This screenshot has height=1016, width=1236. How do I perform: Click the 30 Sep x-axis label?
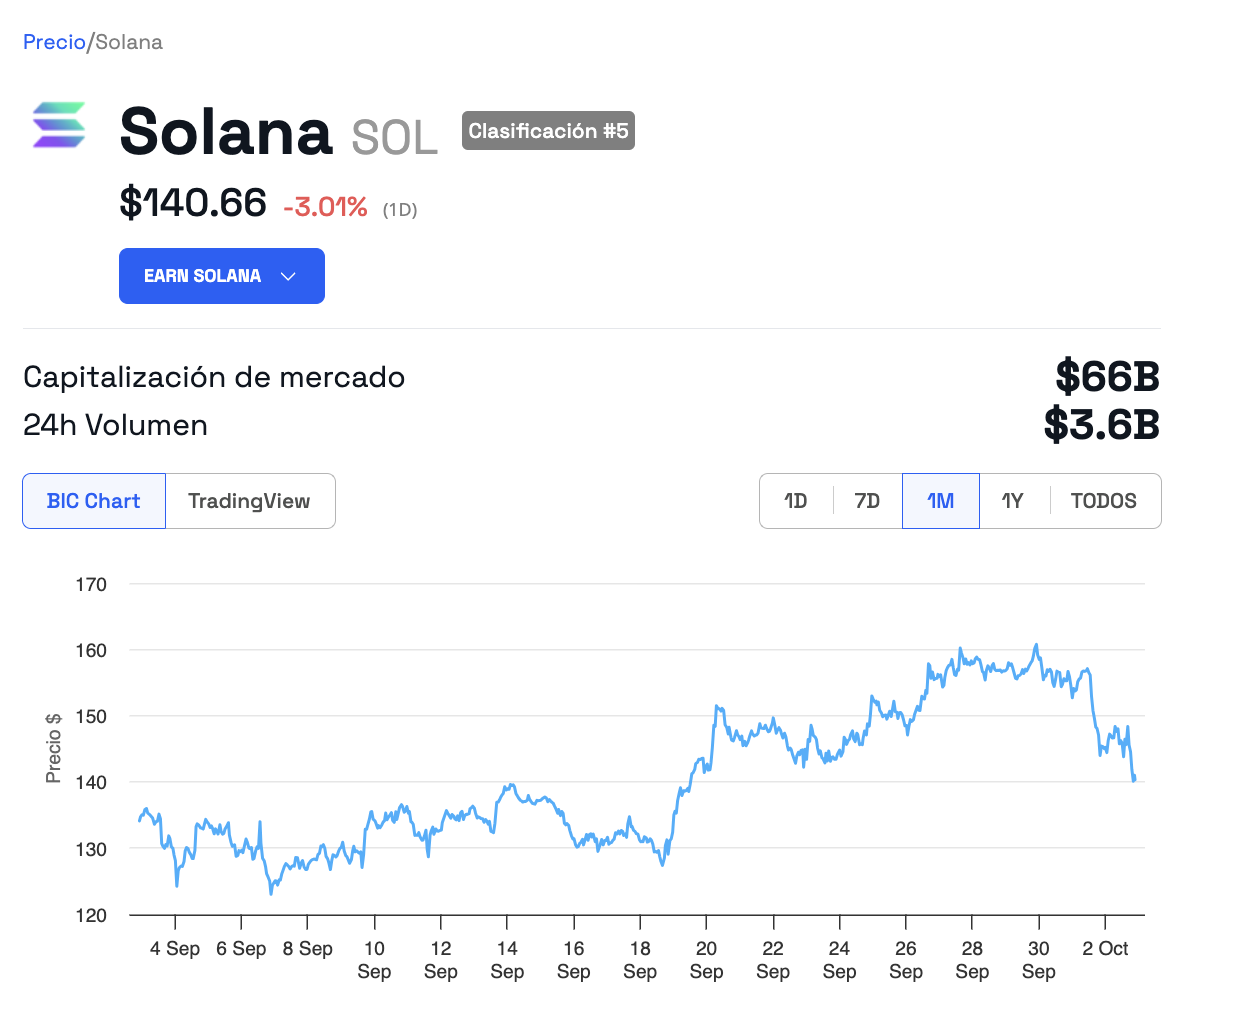(1038, 960)
